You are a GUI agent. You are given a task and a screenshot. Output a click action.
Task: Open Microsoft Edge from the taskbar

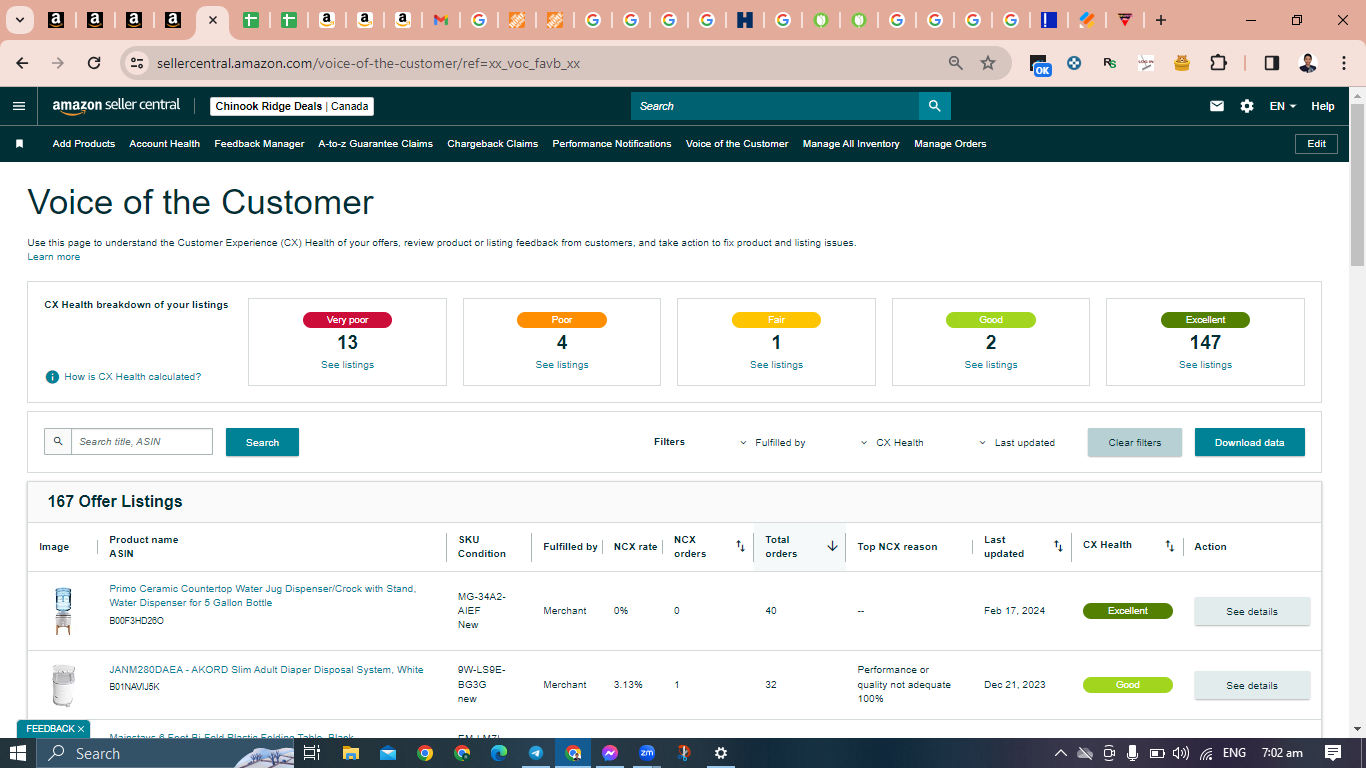pyautogui.click(x=499, y=753)
